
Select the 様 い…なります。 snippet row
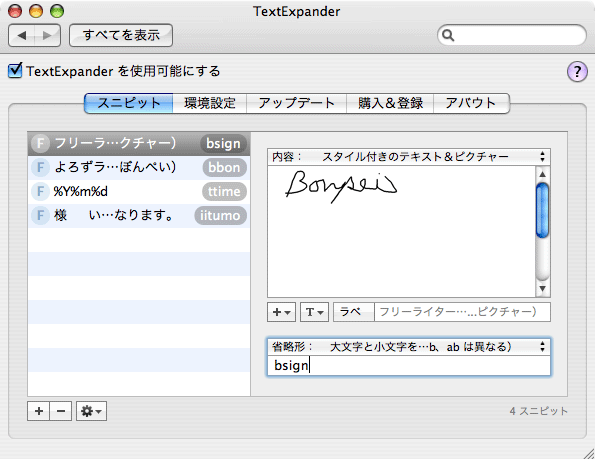(139, 215)
